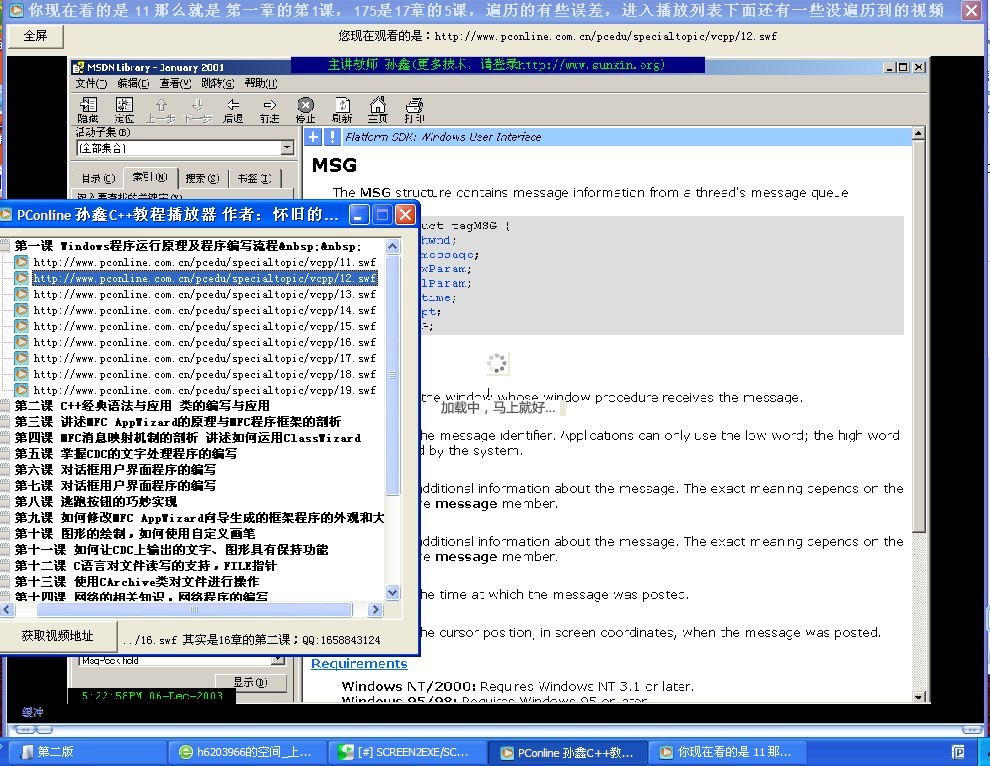The height and width of the screenshot is (766, 990).
Task: Switch to the 索引 tab
Action: pyautogui.click(x=150, y=177)
